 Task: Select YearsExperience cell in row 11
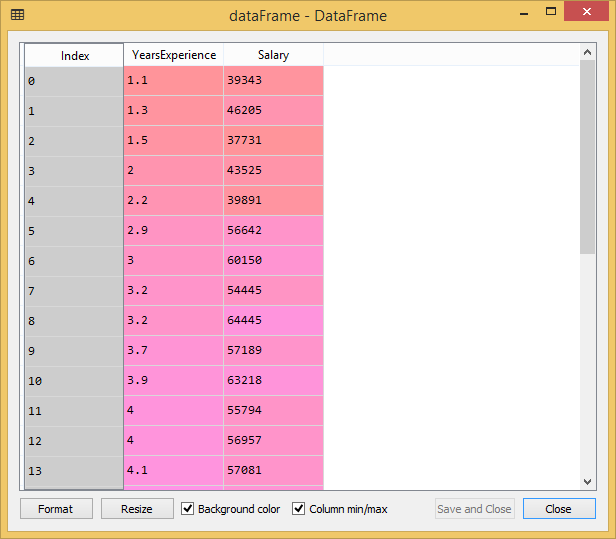pyautogui.click(x=174, y=411)
